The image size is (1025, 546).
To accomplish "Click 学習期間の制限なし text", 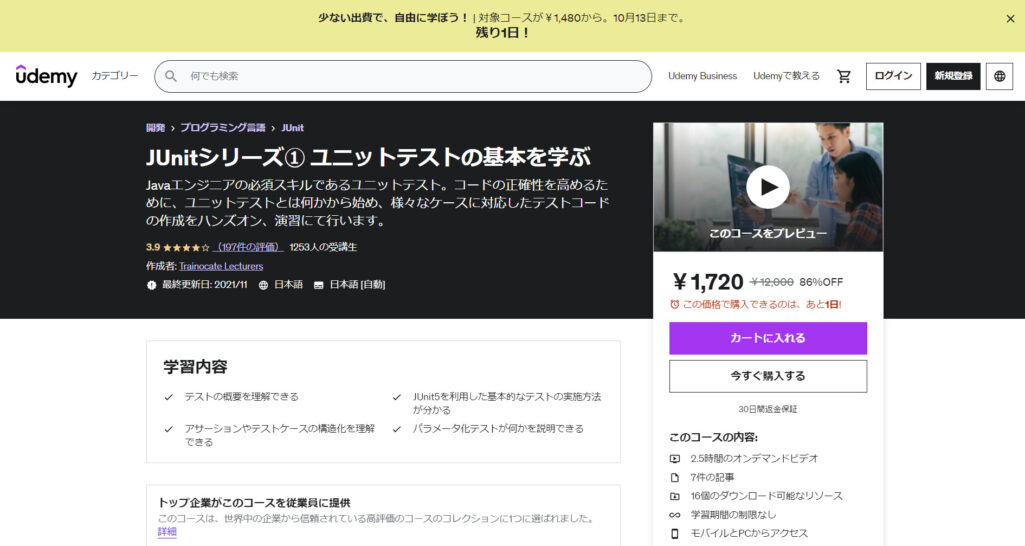I will [x=733, y=515].
